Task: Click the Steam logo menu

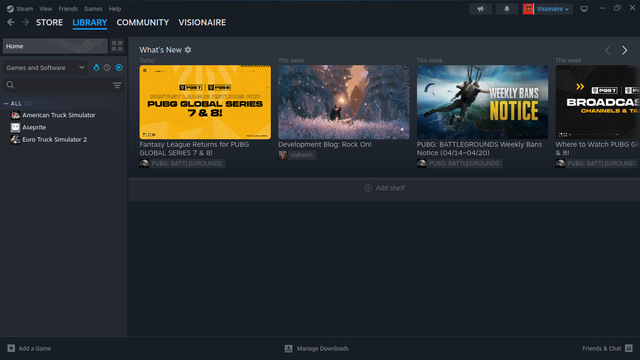Action: 19,9
